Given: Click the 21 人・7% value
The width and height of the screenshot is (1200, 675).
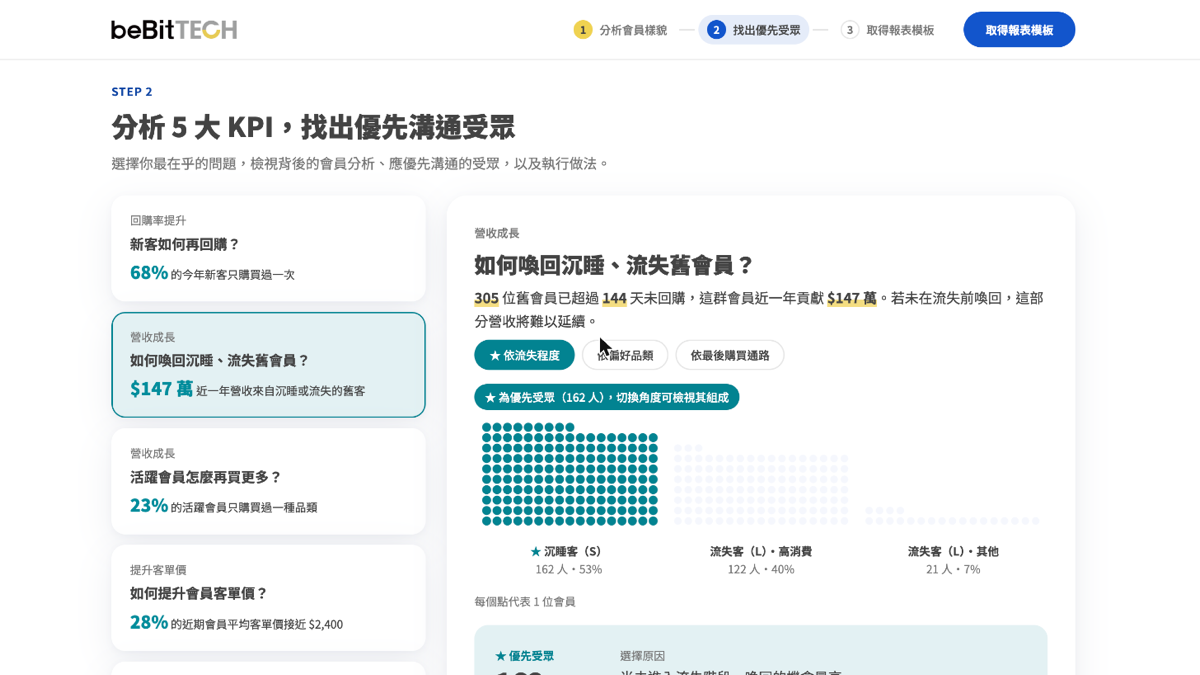Looking at the screenshot, I should pyautogui.click(x=953, y=569).
